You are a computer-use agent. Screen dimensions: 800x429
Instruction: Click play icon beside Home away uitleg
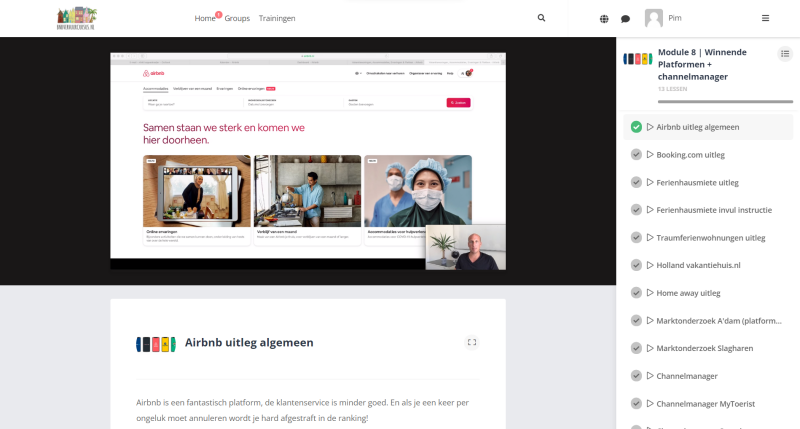click(x=650, y=293)
